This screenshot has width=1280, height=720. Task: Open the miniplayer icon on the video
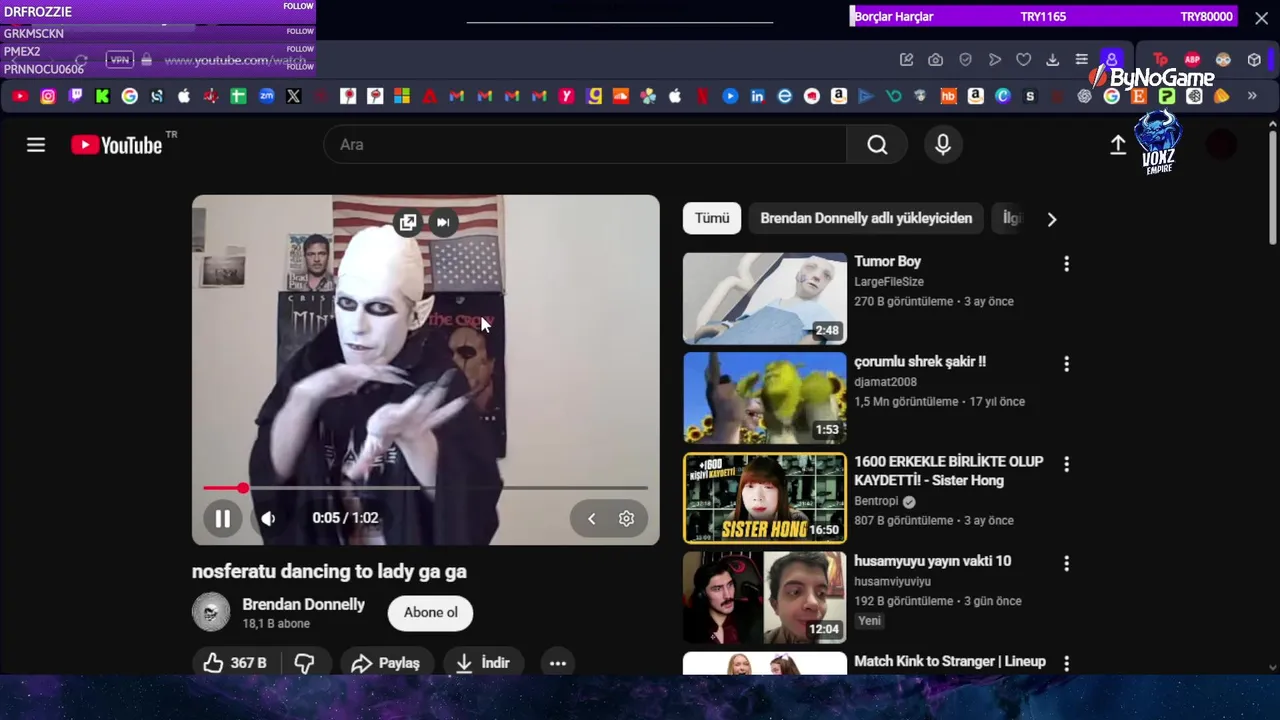point(408,223)
